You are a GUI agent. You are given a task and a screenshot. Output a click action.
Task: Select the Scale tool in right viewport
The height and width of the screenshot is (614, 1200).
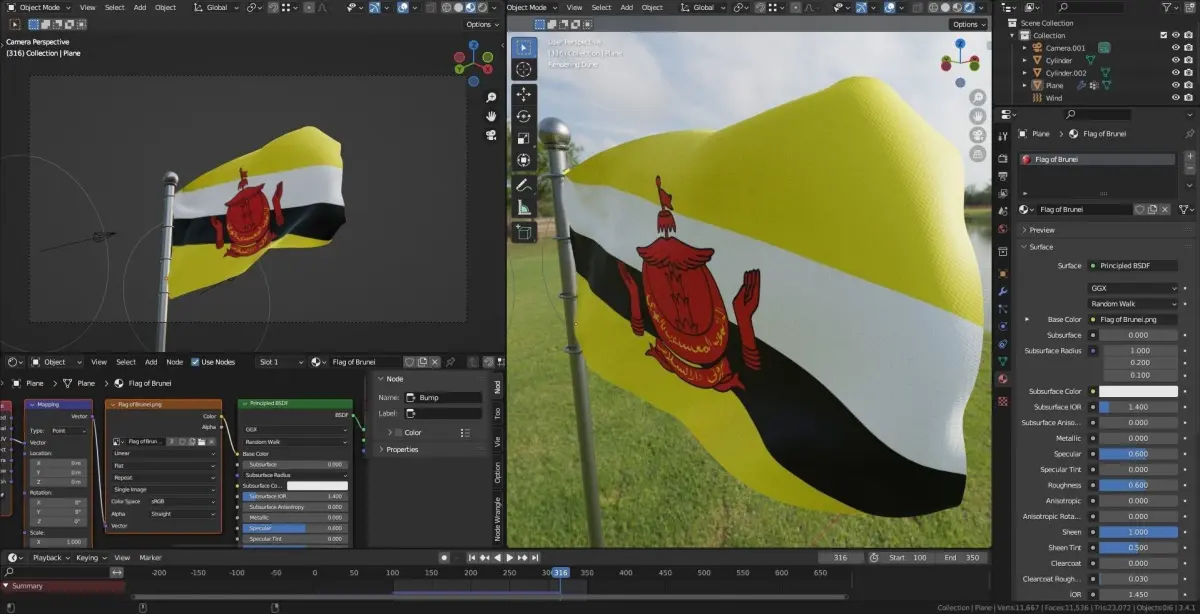[x=524, y=138]
